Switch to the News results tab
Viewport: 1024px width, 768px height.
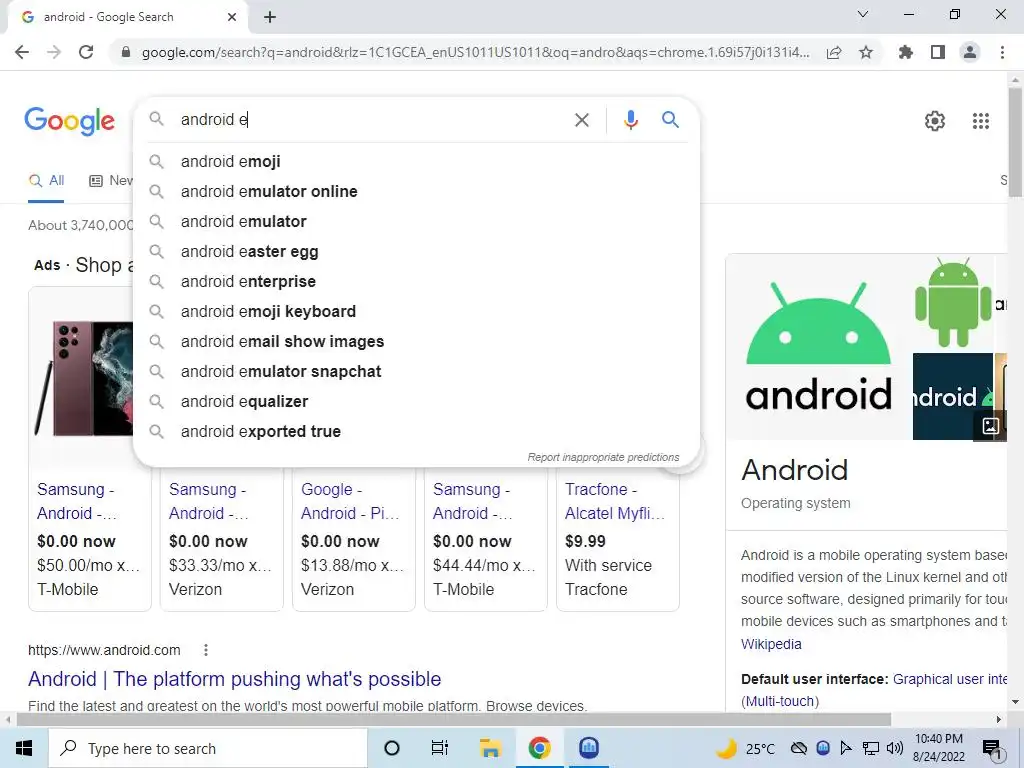pyautogui.click(x=111, y=181)
